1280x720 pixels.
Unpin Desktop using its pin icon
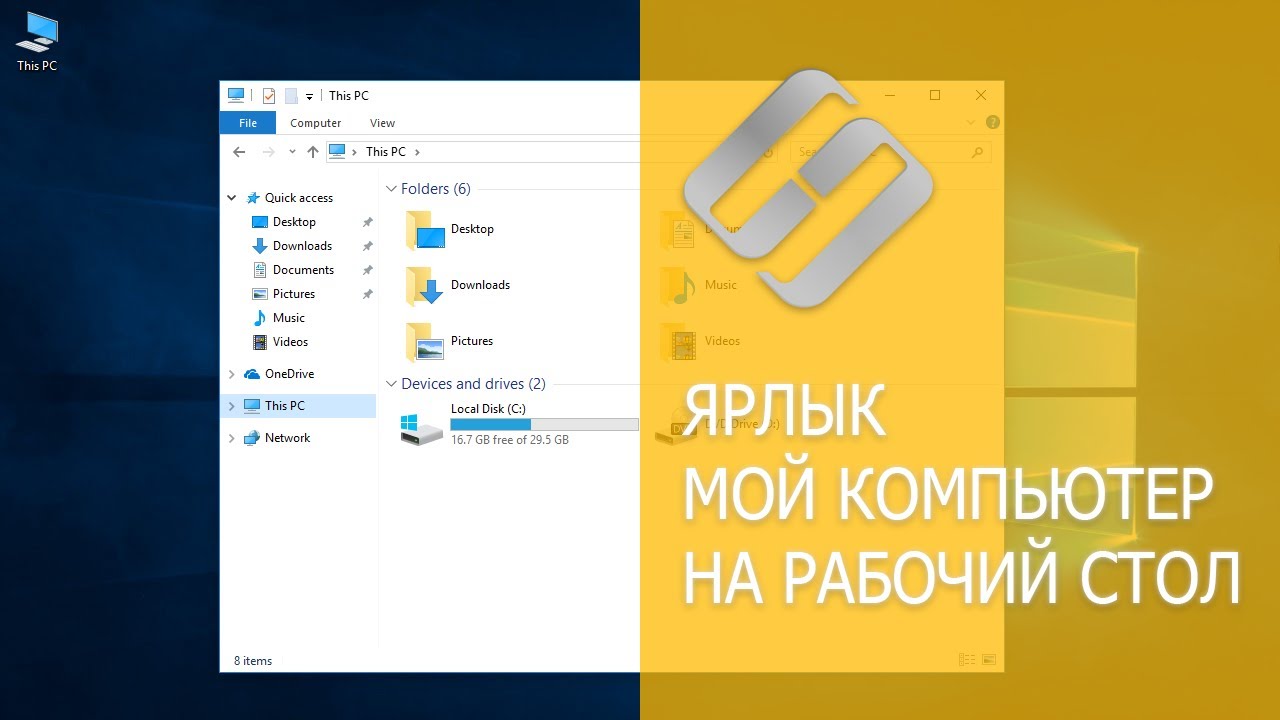367,222
